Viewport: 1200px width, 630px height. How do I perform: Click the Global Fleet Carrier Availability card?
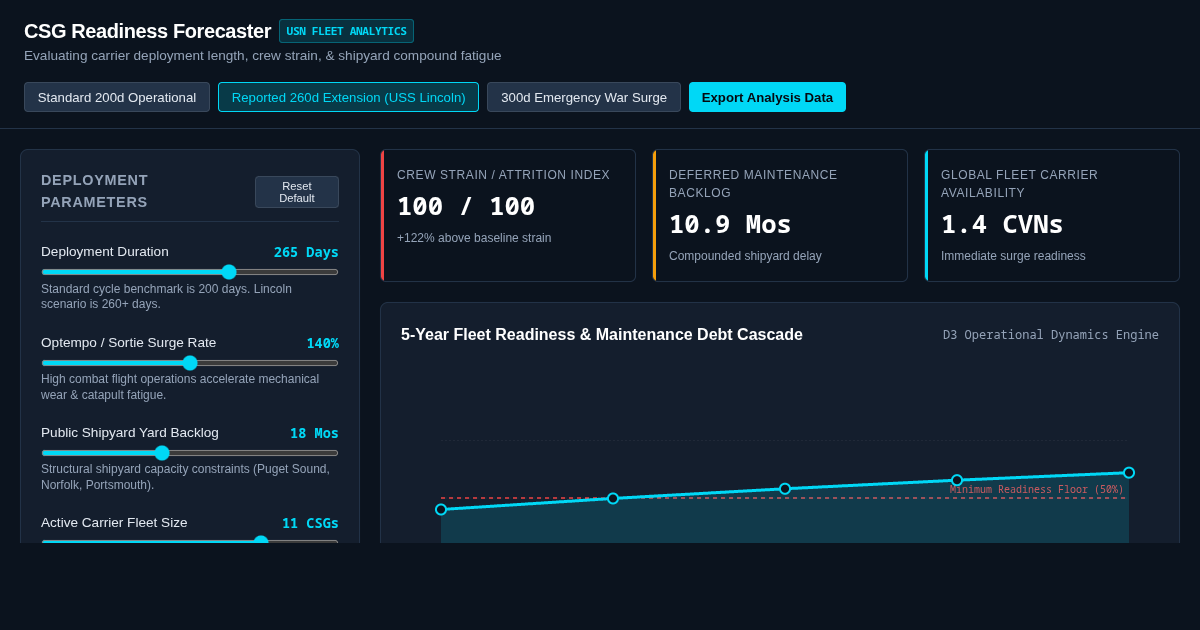(x=1052, y=215)
